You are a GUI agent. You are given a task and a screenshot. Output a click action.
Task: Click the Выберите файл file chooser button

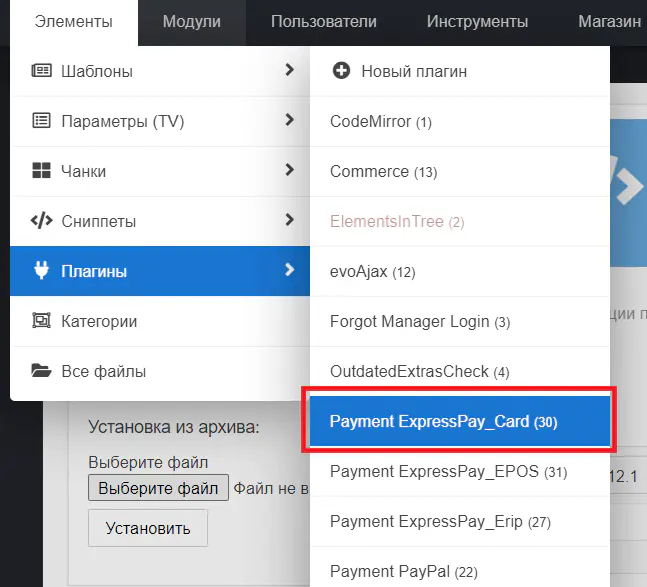point(159,489)
